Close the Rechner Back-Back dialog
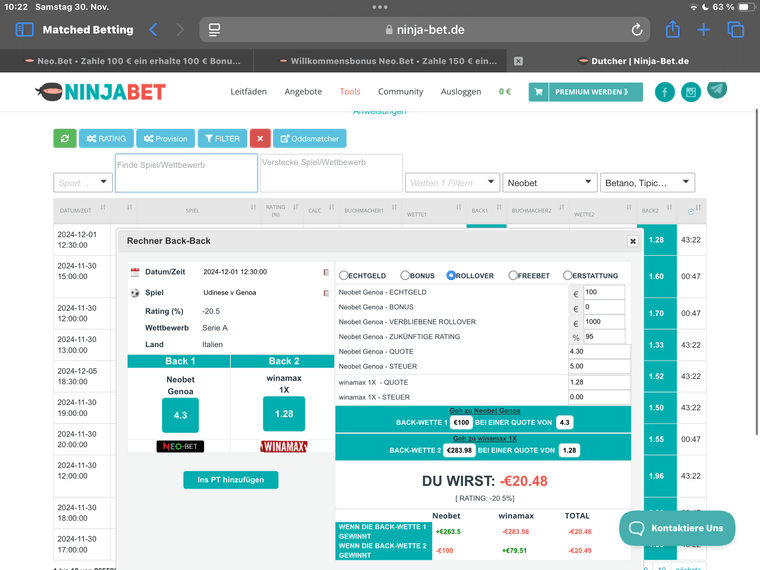The height and width of the screenshot is (570, 760). click(x=633, y=241)
